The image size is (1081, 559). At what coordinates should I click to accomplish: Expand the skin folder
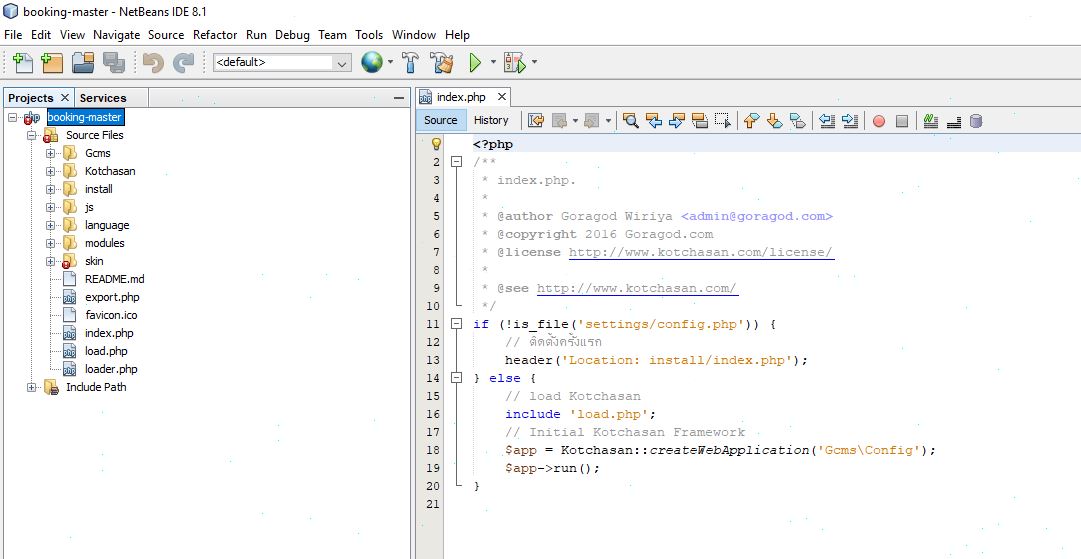[x=50, y=261]
